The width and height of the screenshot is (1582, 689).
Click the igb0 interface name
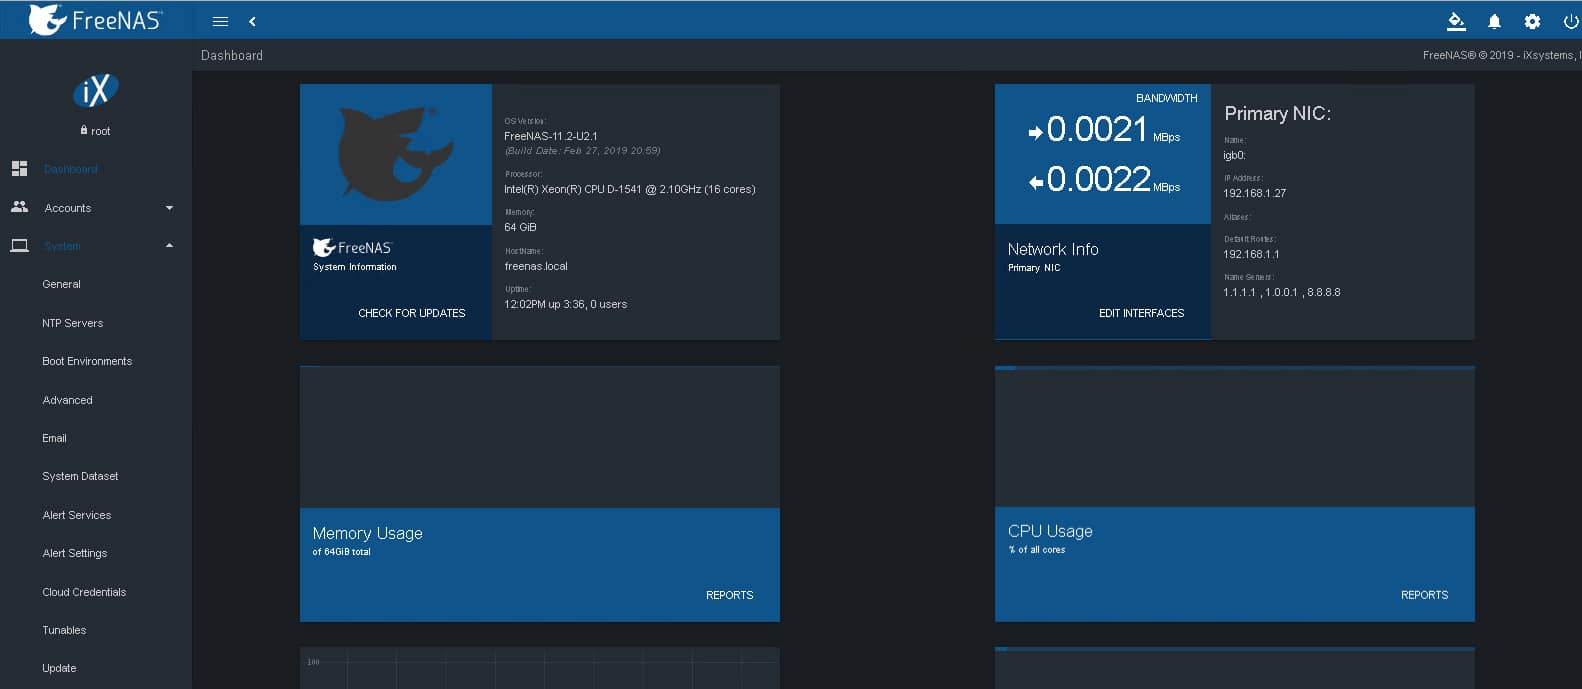coord(1234,155)
